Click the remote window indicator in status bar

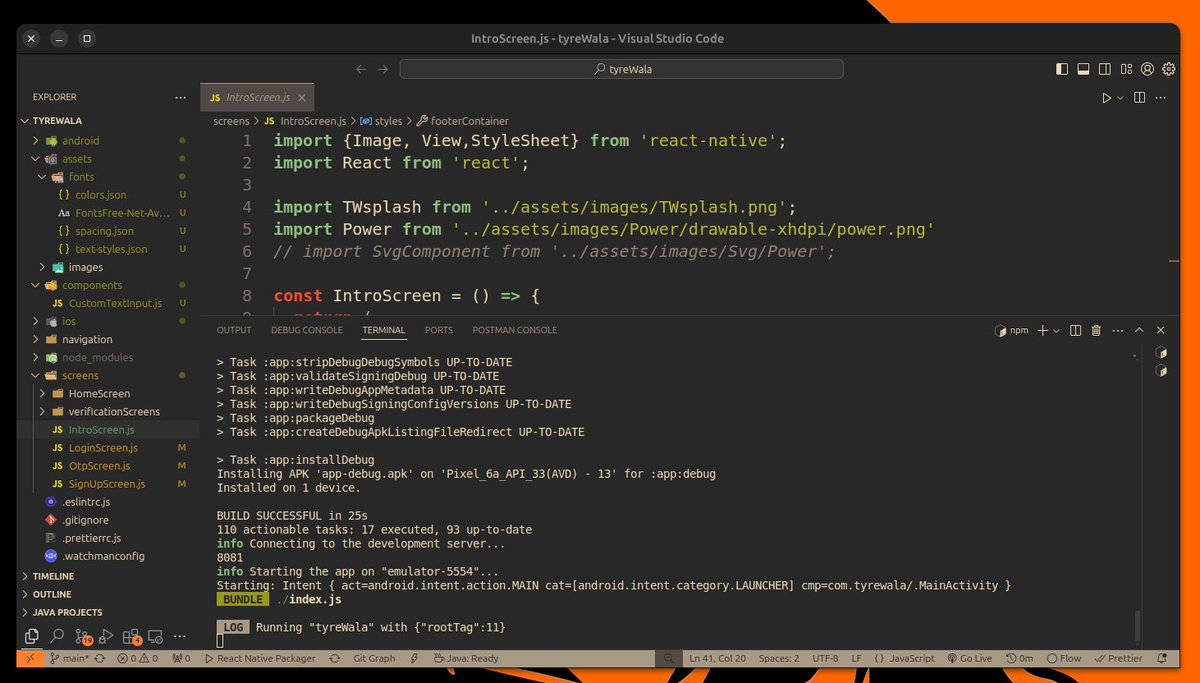[30, 658]
